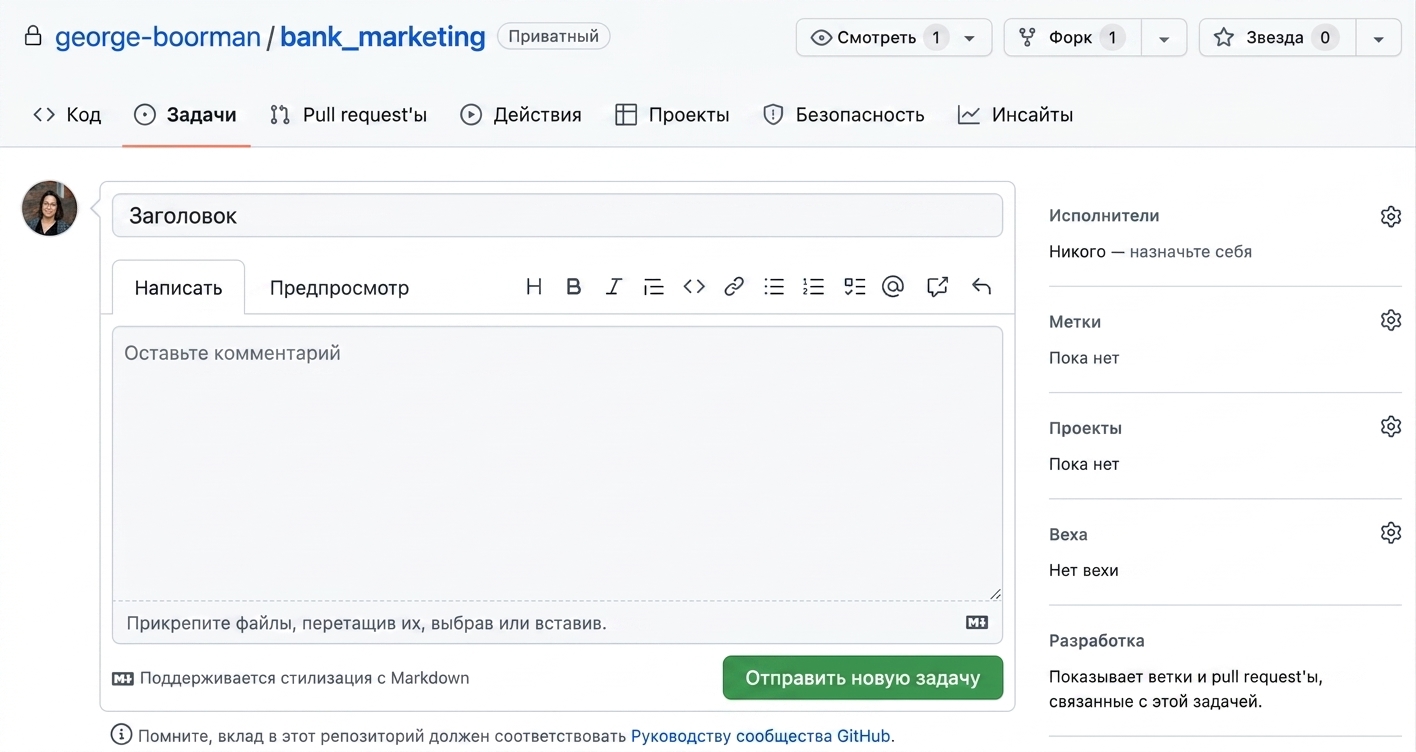The image size is (1416, 752).
Task: Open the Безопасность tab
Action: pyautogui.click(x=843, y=115)
